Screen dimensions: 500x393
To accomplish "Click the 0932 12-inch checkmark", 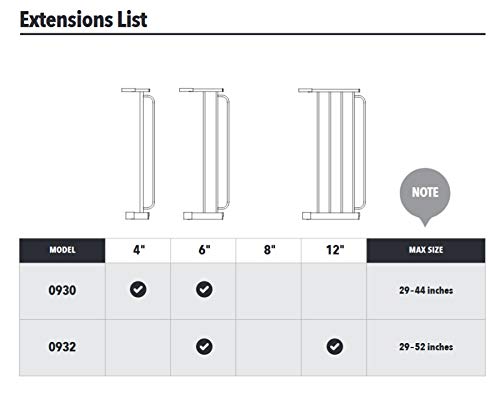I will (335, 347).
